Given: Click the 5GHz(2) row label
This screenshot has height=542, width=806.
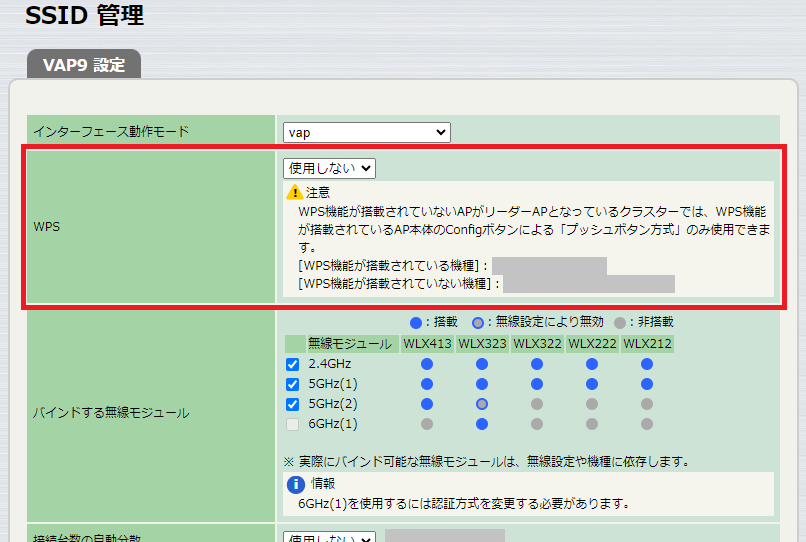Looking at the screenshot, I should pyautogui.click(x=333, y=404).
